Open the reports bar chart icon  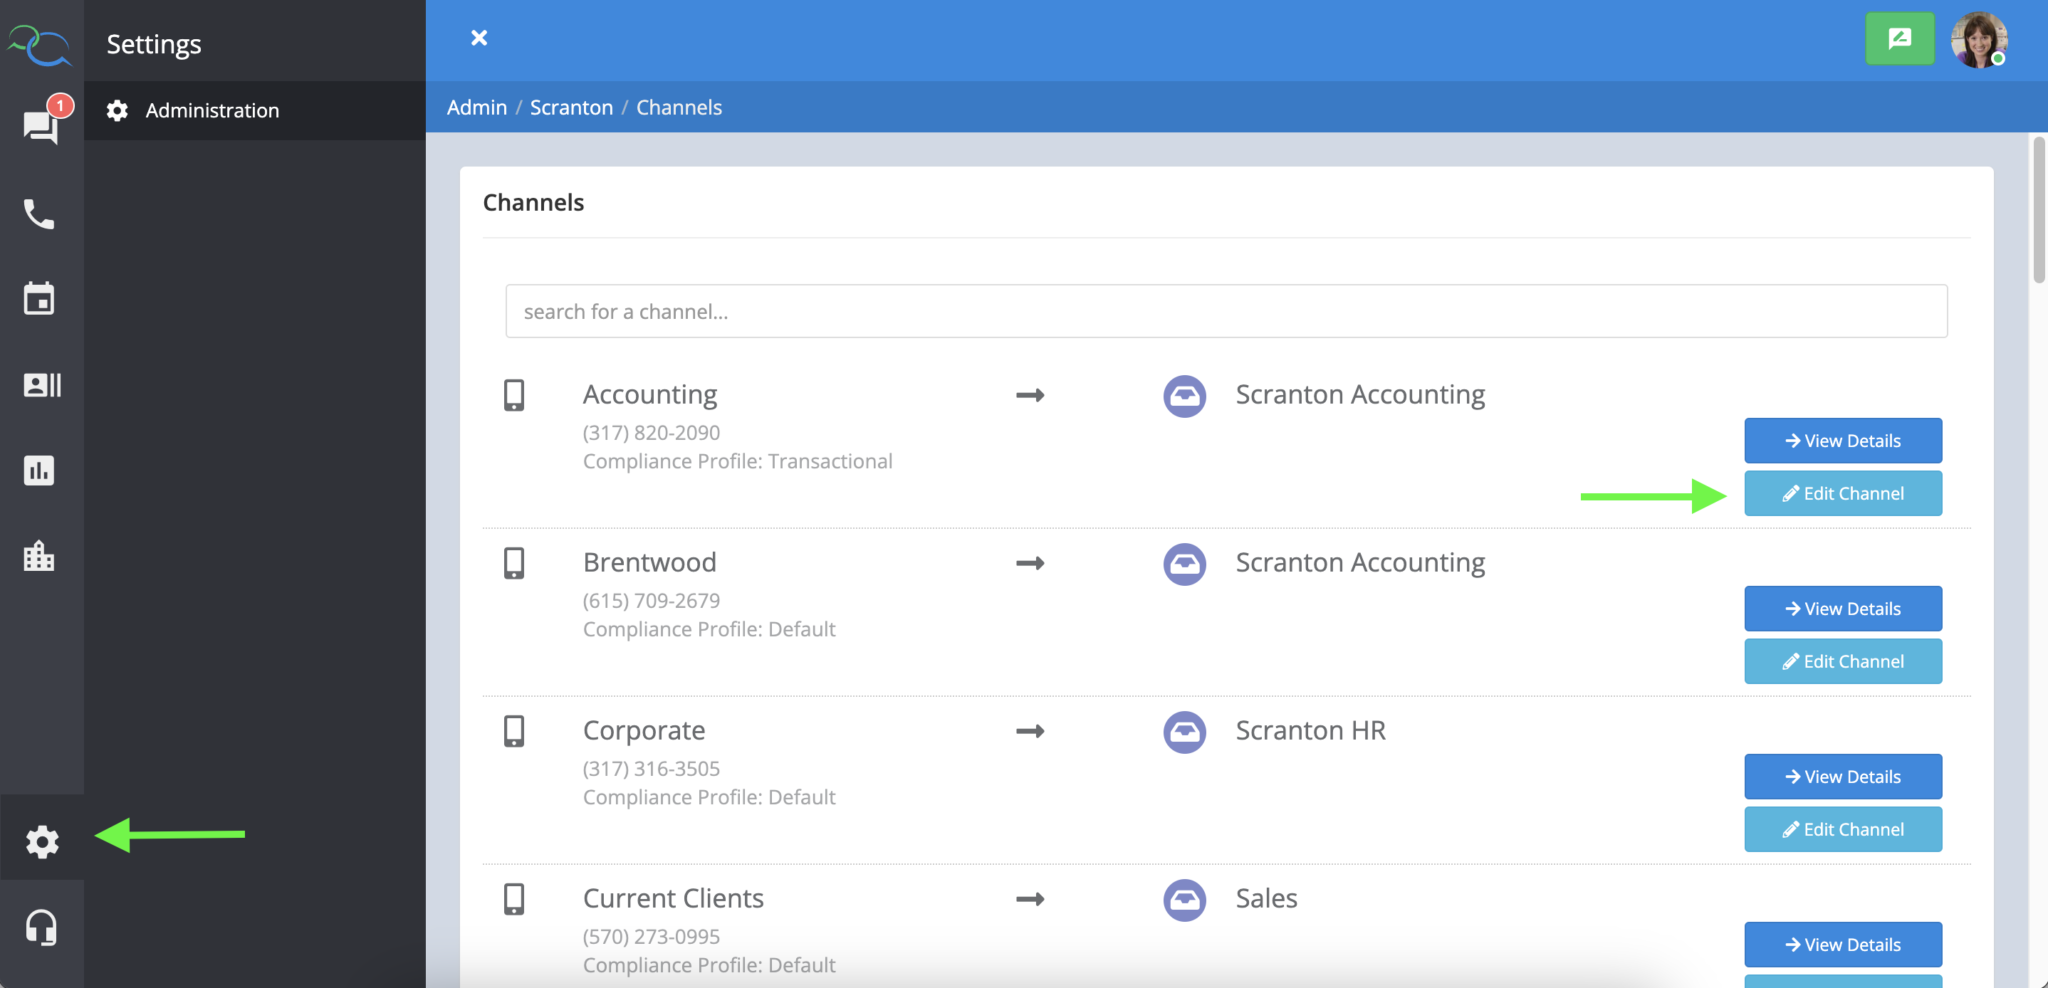point(40,470)
